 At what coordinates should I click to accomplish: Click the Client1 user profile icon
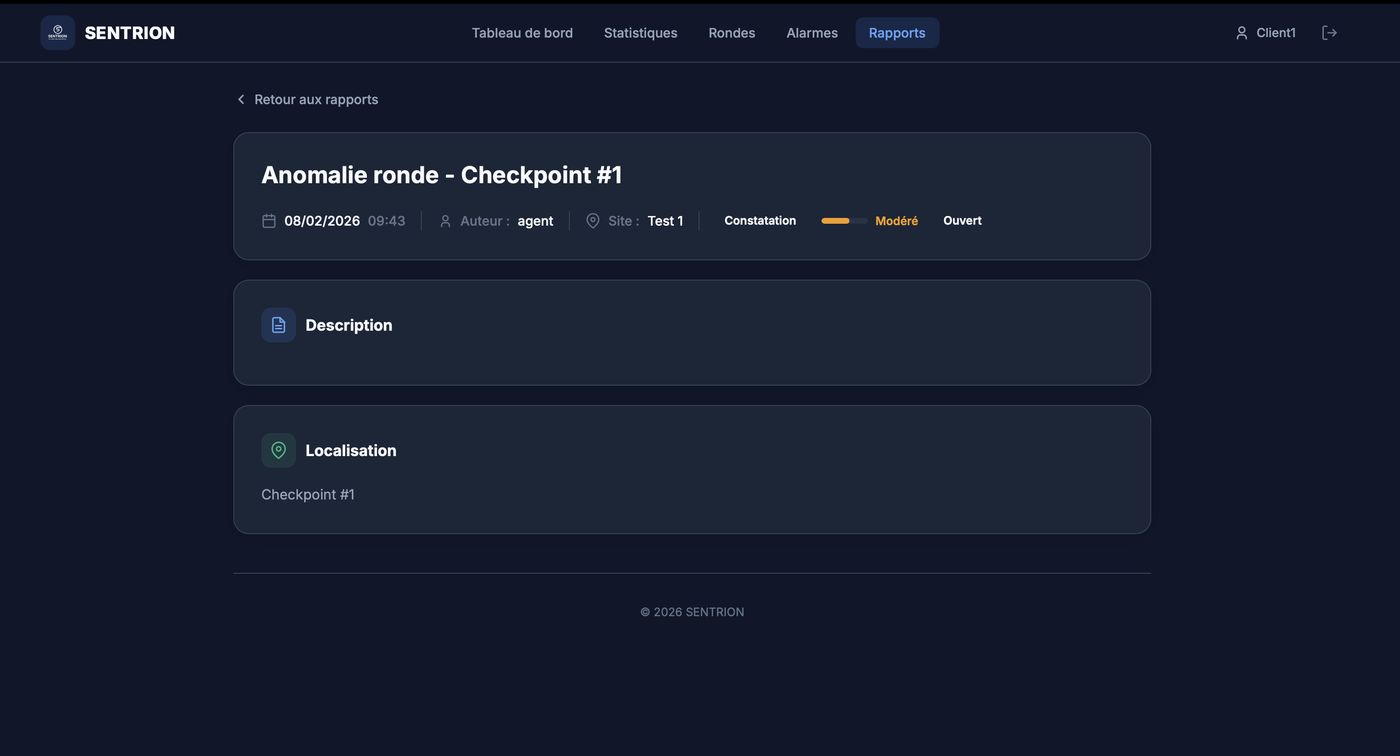(x=1241, y=33)
